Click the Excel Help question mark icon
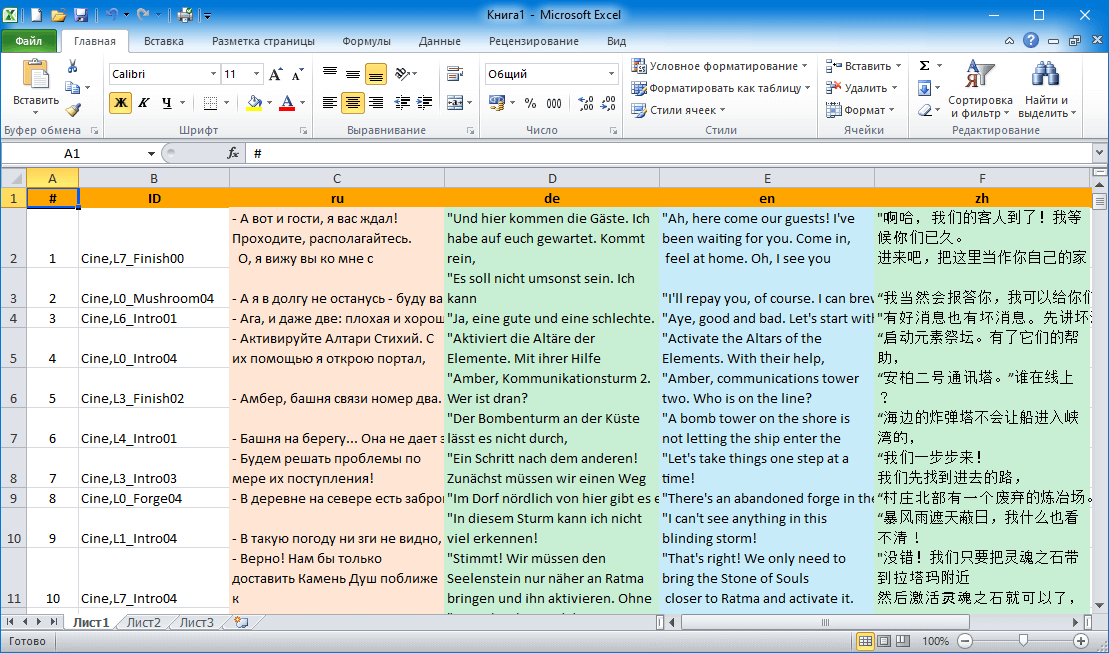 tap(1031, 40)
